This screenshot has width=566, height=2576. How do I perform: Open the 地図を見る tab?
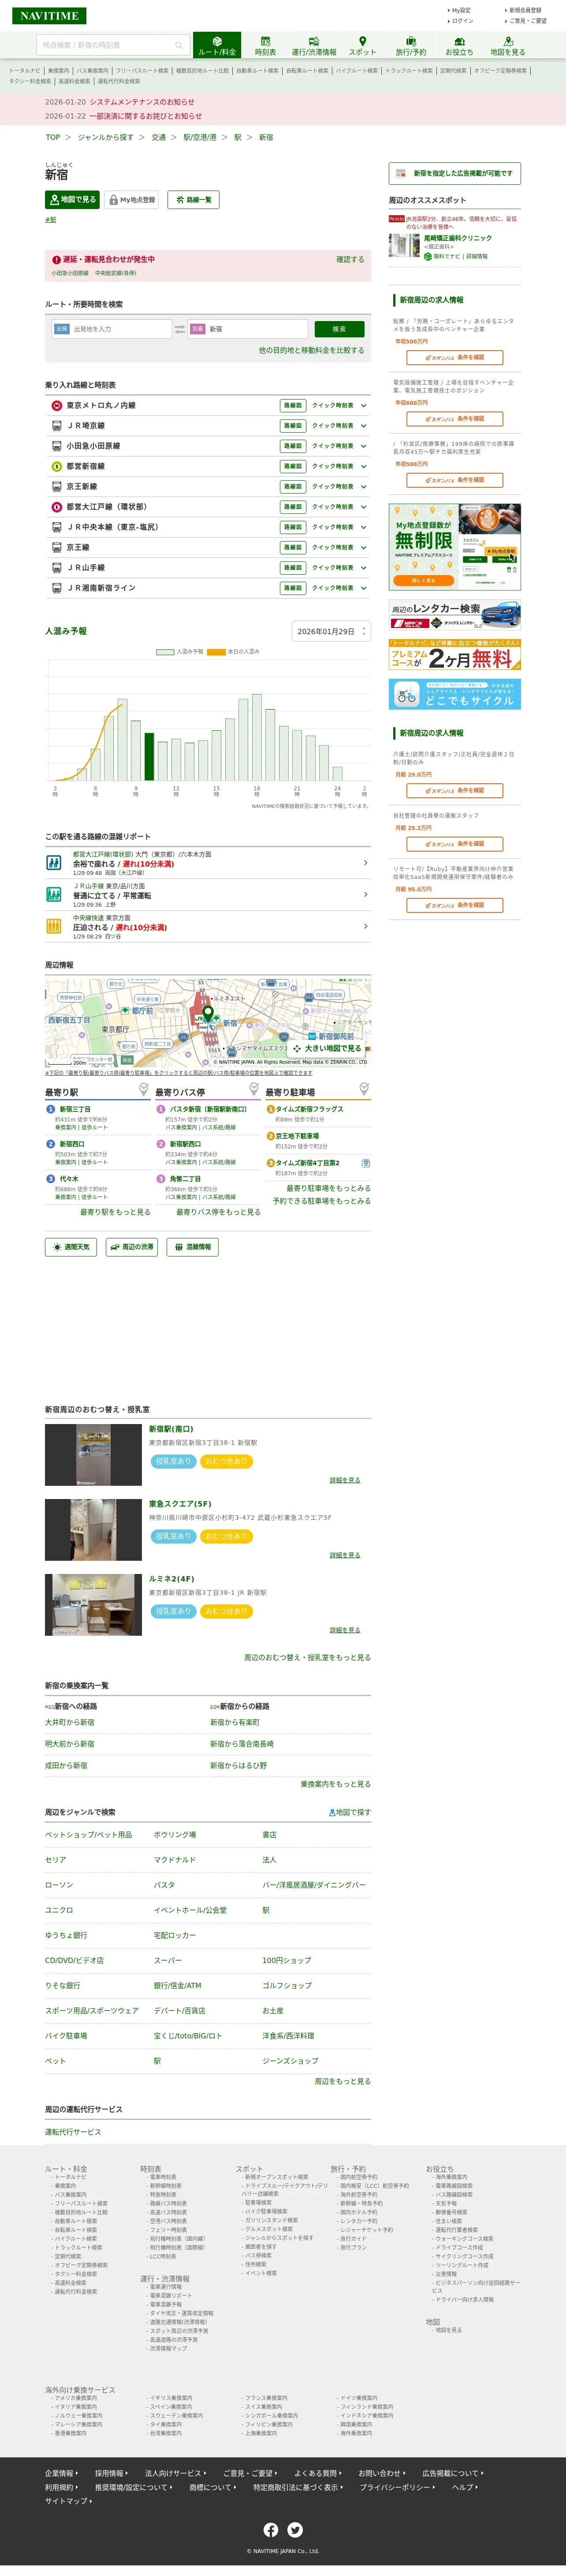(508, 46)
